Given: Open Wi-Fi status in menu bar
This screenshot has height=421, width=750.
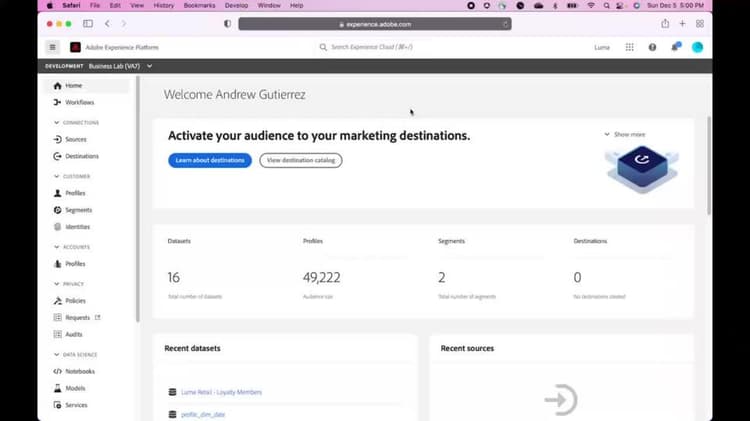Looking at the screenshot, I should 591,5.
